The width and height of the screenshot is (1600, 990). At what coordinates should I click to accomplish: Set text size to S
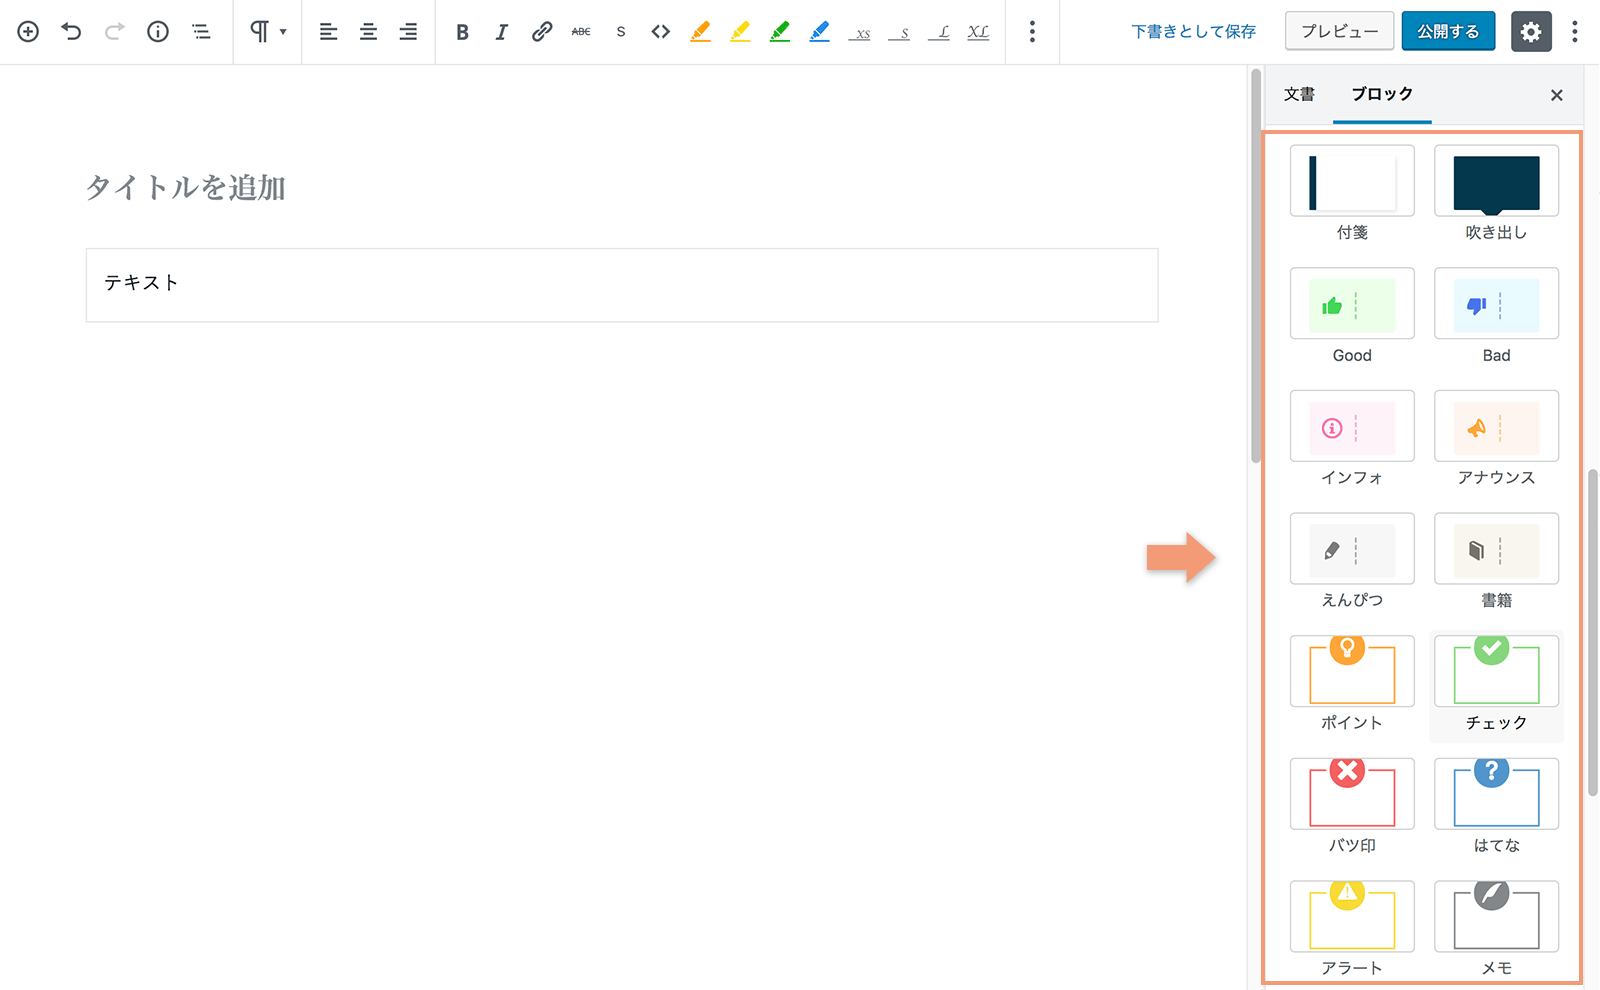[900, 32]
